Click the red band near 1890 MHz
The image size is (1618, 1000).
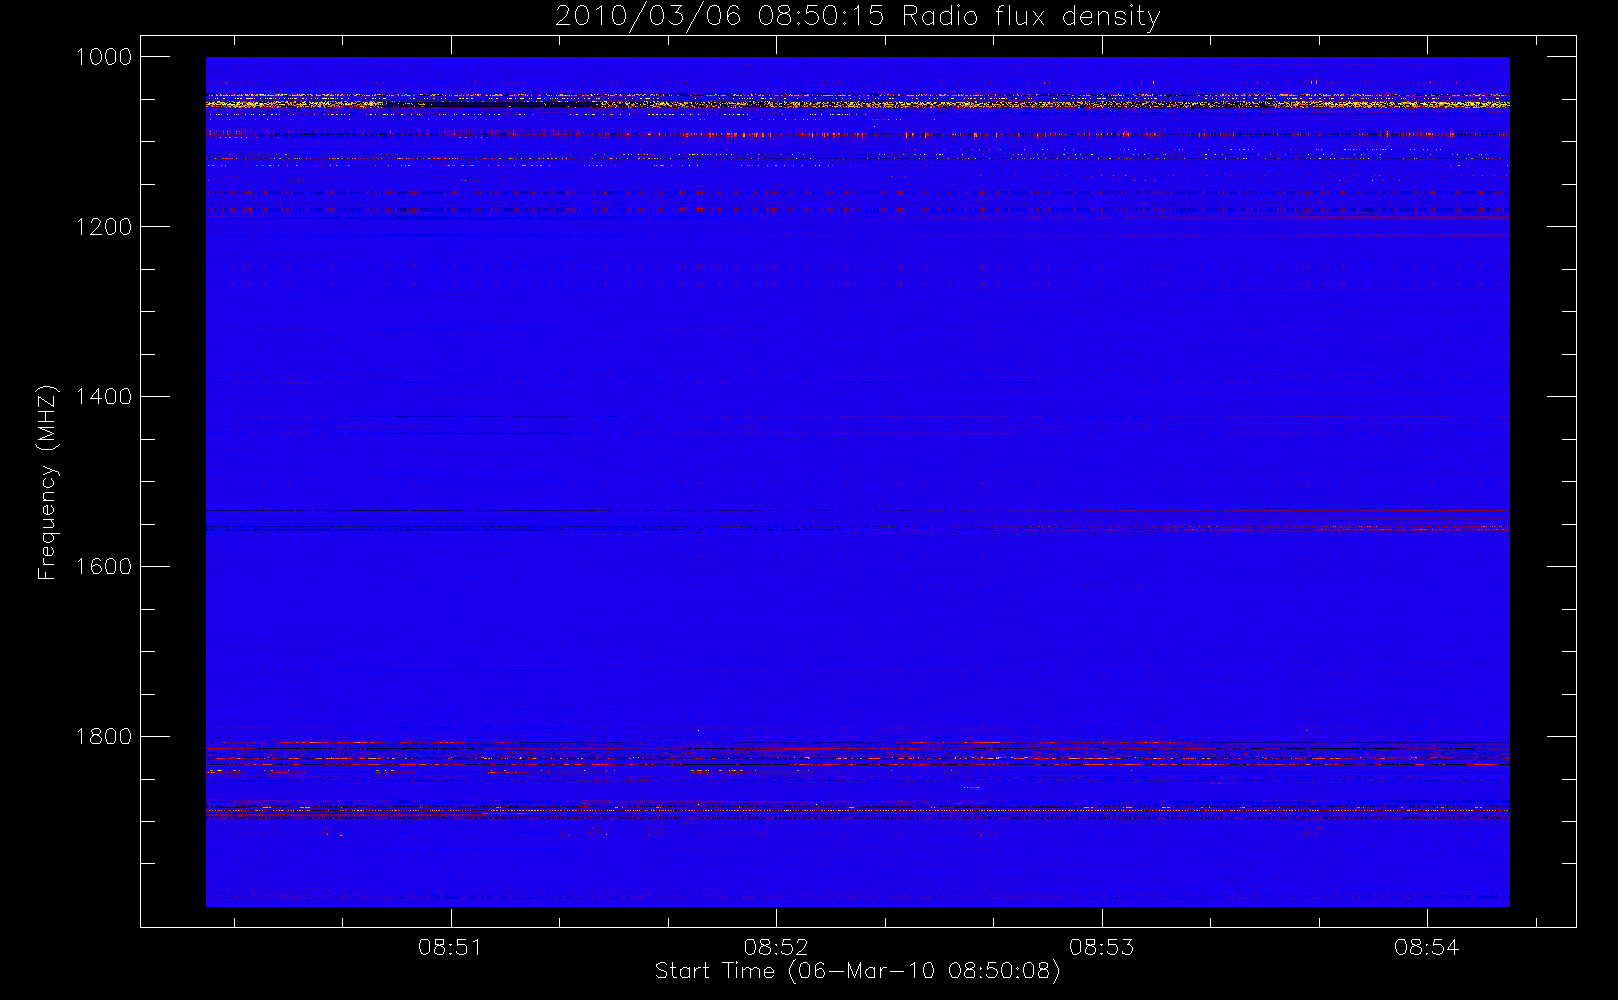click(857, 811)
